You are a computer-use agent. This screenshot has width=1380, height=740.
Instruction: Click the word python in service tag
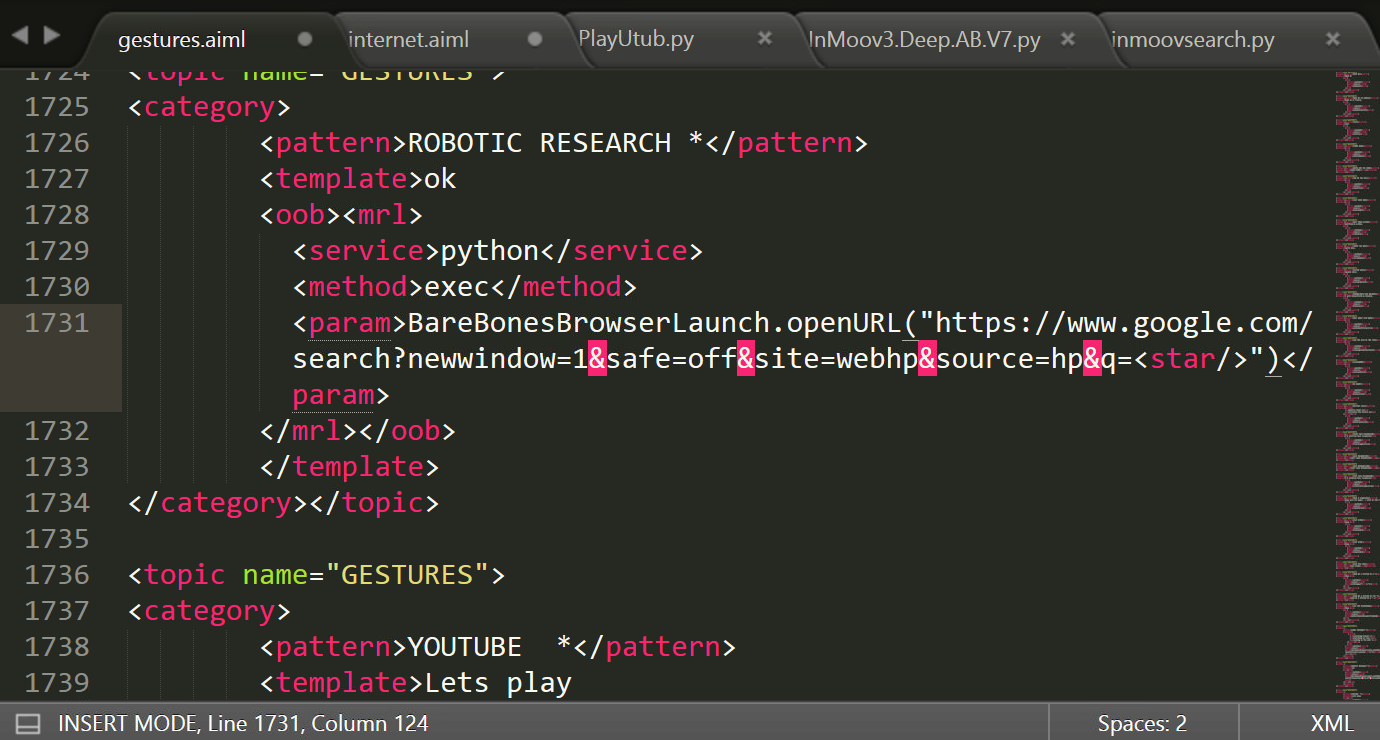[x=490, y=251]
